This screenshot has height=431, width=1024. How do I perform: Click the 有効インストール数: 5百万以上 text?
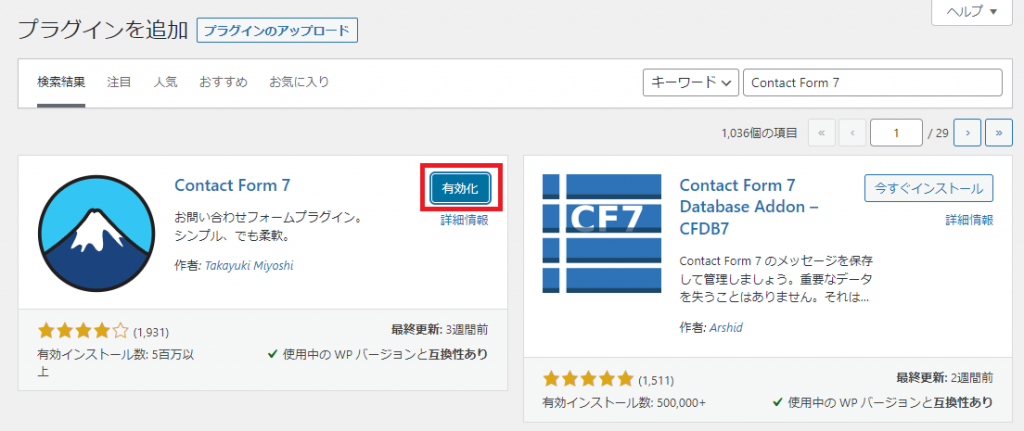[x=116, y=363]
